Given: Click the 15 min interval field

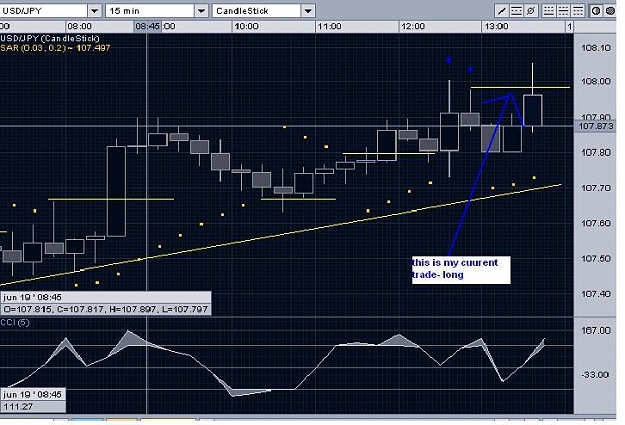Looking at the screenshot, I should coord(150,11).
